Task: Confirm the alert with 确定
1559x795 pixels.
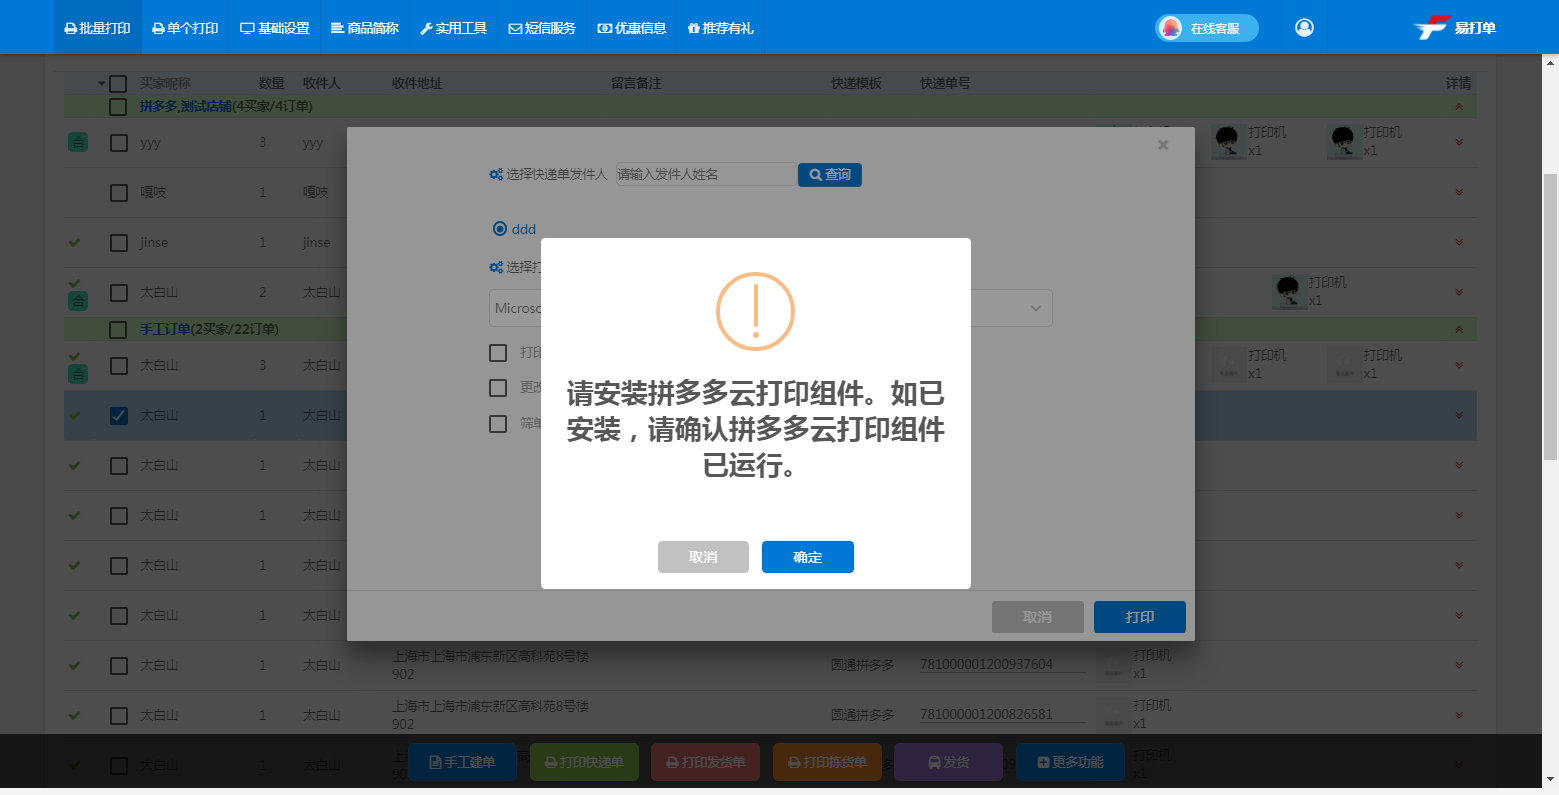Action: click(808, 557)
